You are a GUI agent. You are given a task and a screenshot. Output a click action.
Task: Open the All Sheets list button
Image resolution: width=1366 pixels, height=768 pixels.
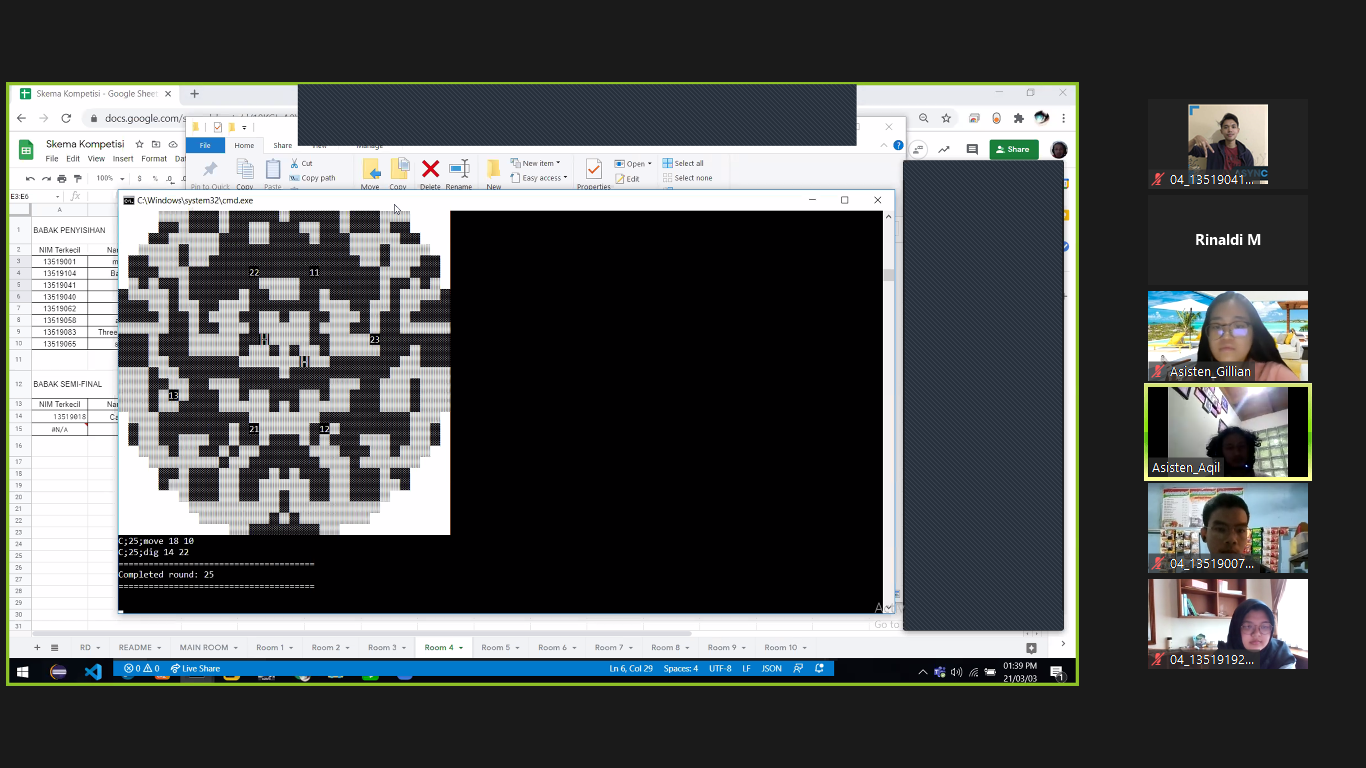click(x=54, y=647)
